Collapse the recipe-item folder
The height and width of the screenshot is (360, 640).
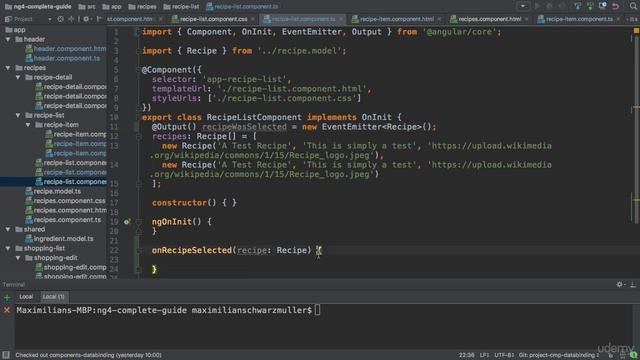[28, 125]
